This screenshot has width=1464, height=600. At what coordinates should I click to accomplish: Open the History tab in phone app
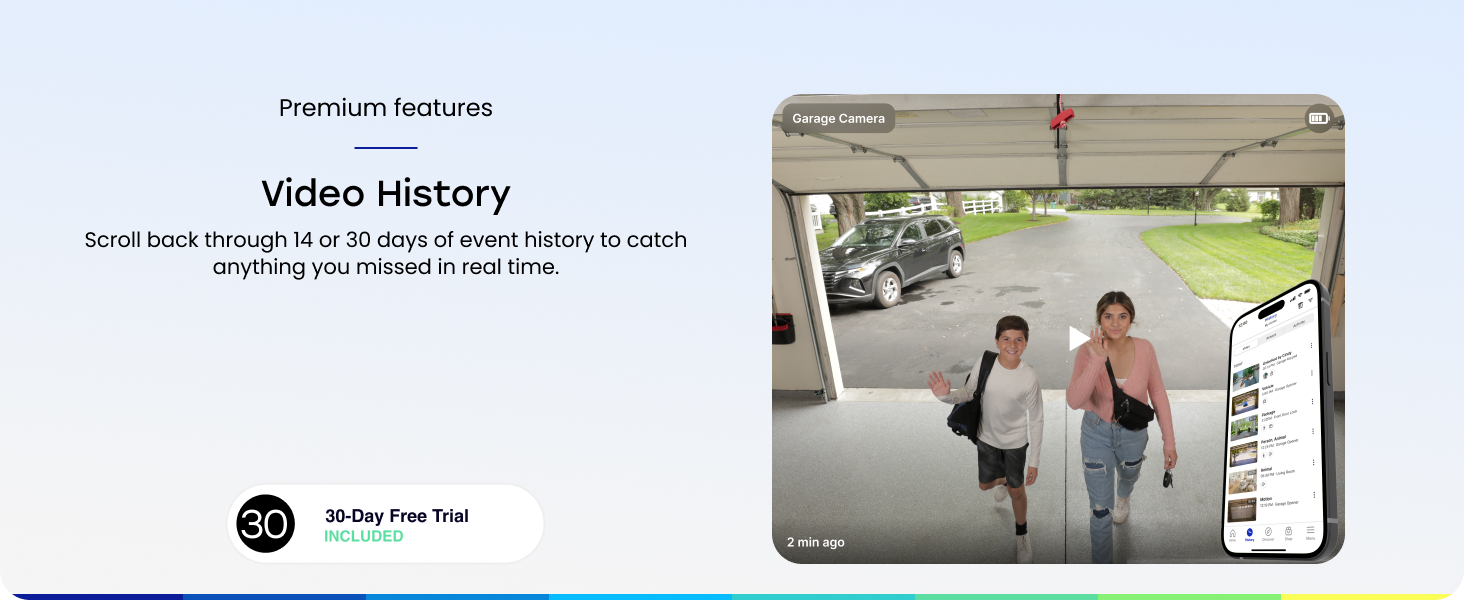1250,535
